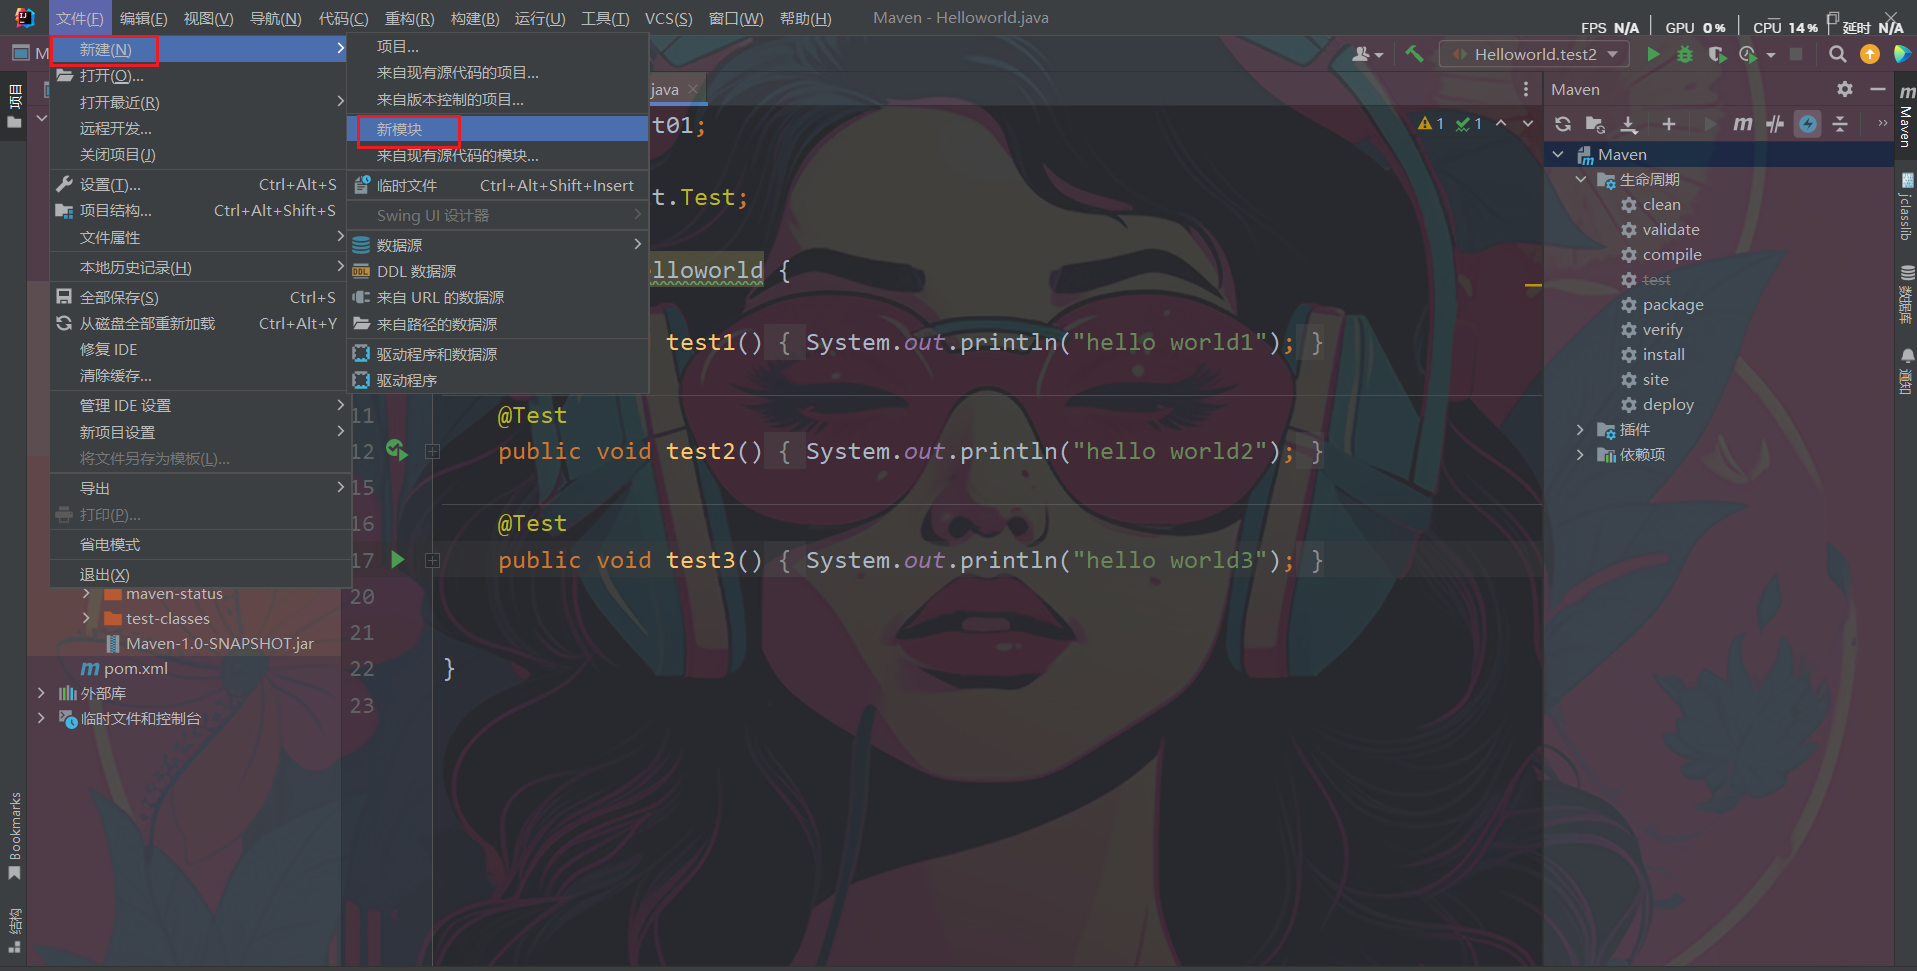Toggle Maven offline mode

tap(1775, 124)
